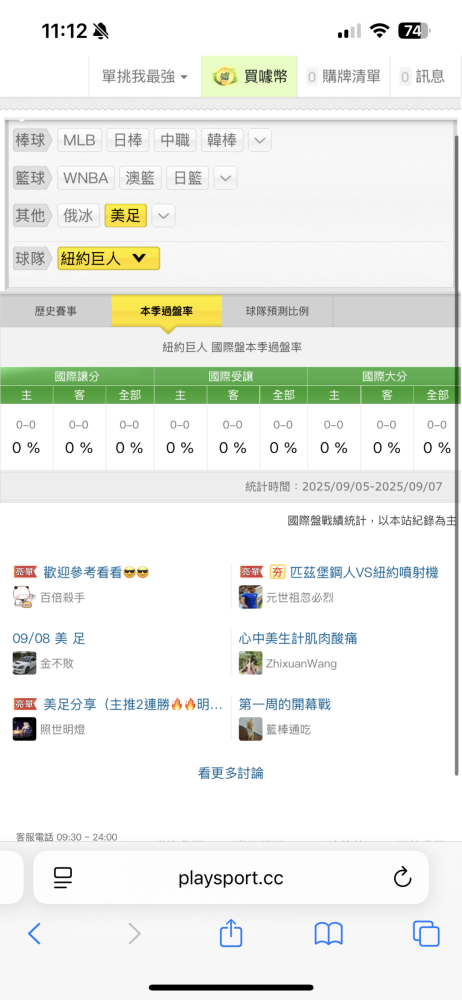This screenshot has width=462, height=1000.
Task: Tap 亮單 badge beside 歡迎參考看看
Action: tap(26, 572)
